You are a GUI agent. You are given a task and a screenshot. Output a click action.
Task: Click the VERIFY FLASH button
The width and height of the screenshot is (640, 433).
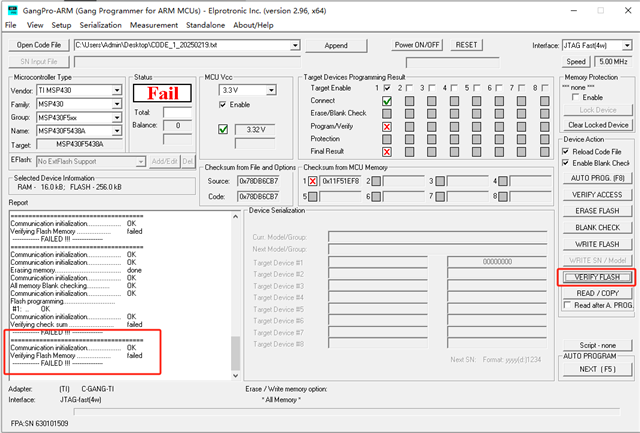click(598, 277)
